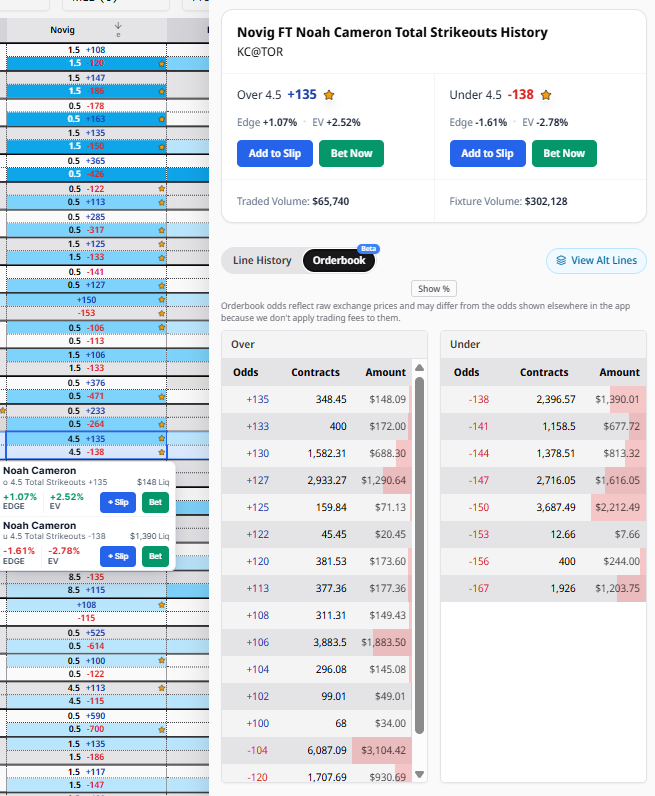Click the Traded Volume $65,740 text

tap(293, 202)
